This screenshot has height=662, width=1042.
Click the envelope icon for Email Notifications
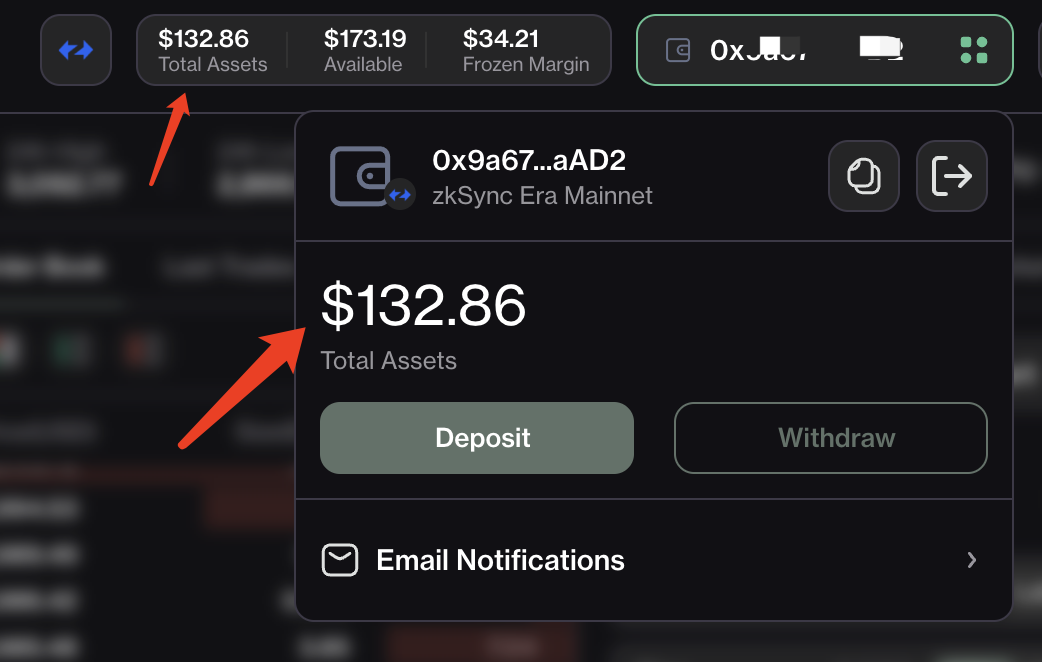[x=340, y=560]
